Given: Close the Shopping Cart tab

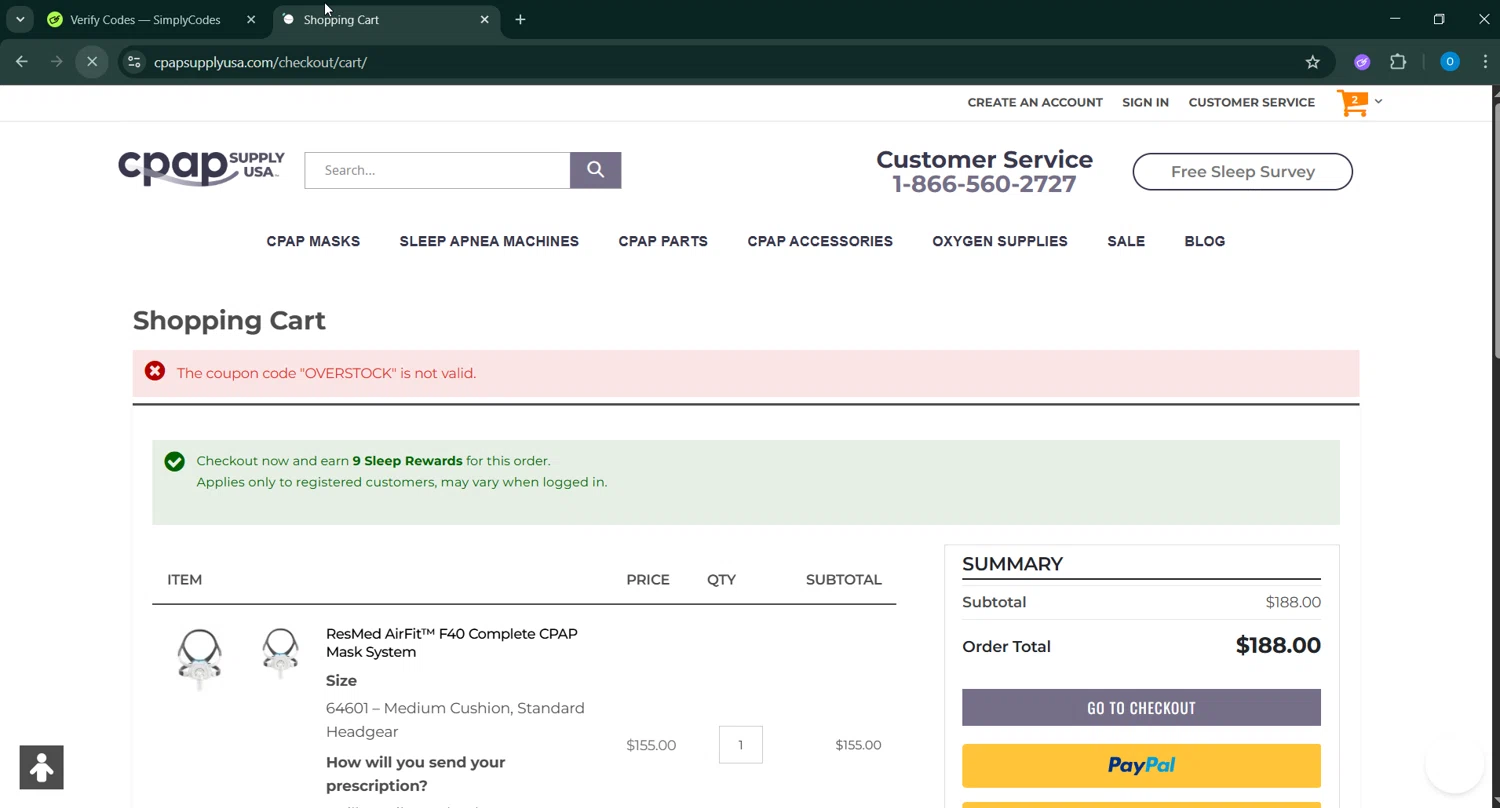Looking at the screenshot, I should coord(485,19).
